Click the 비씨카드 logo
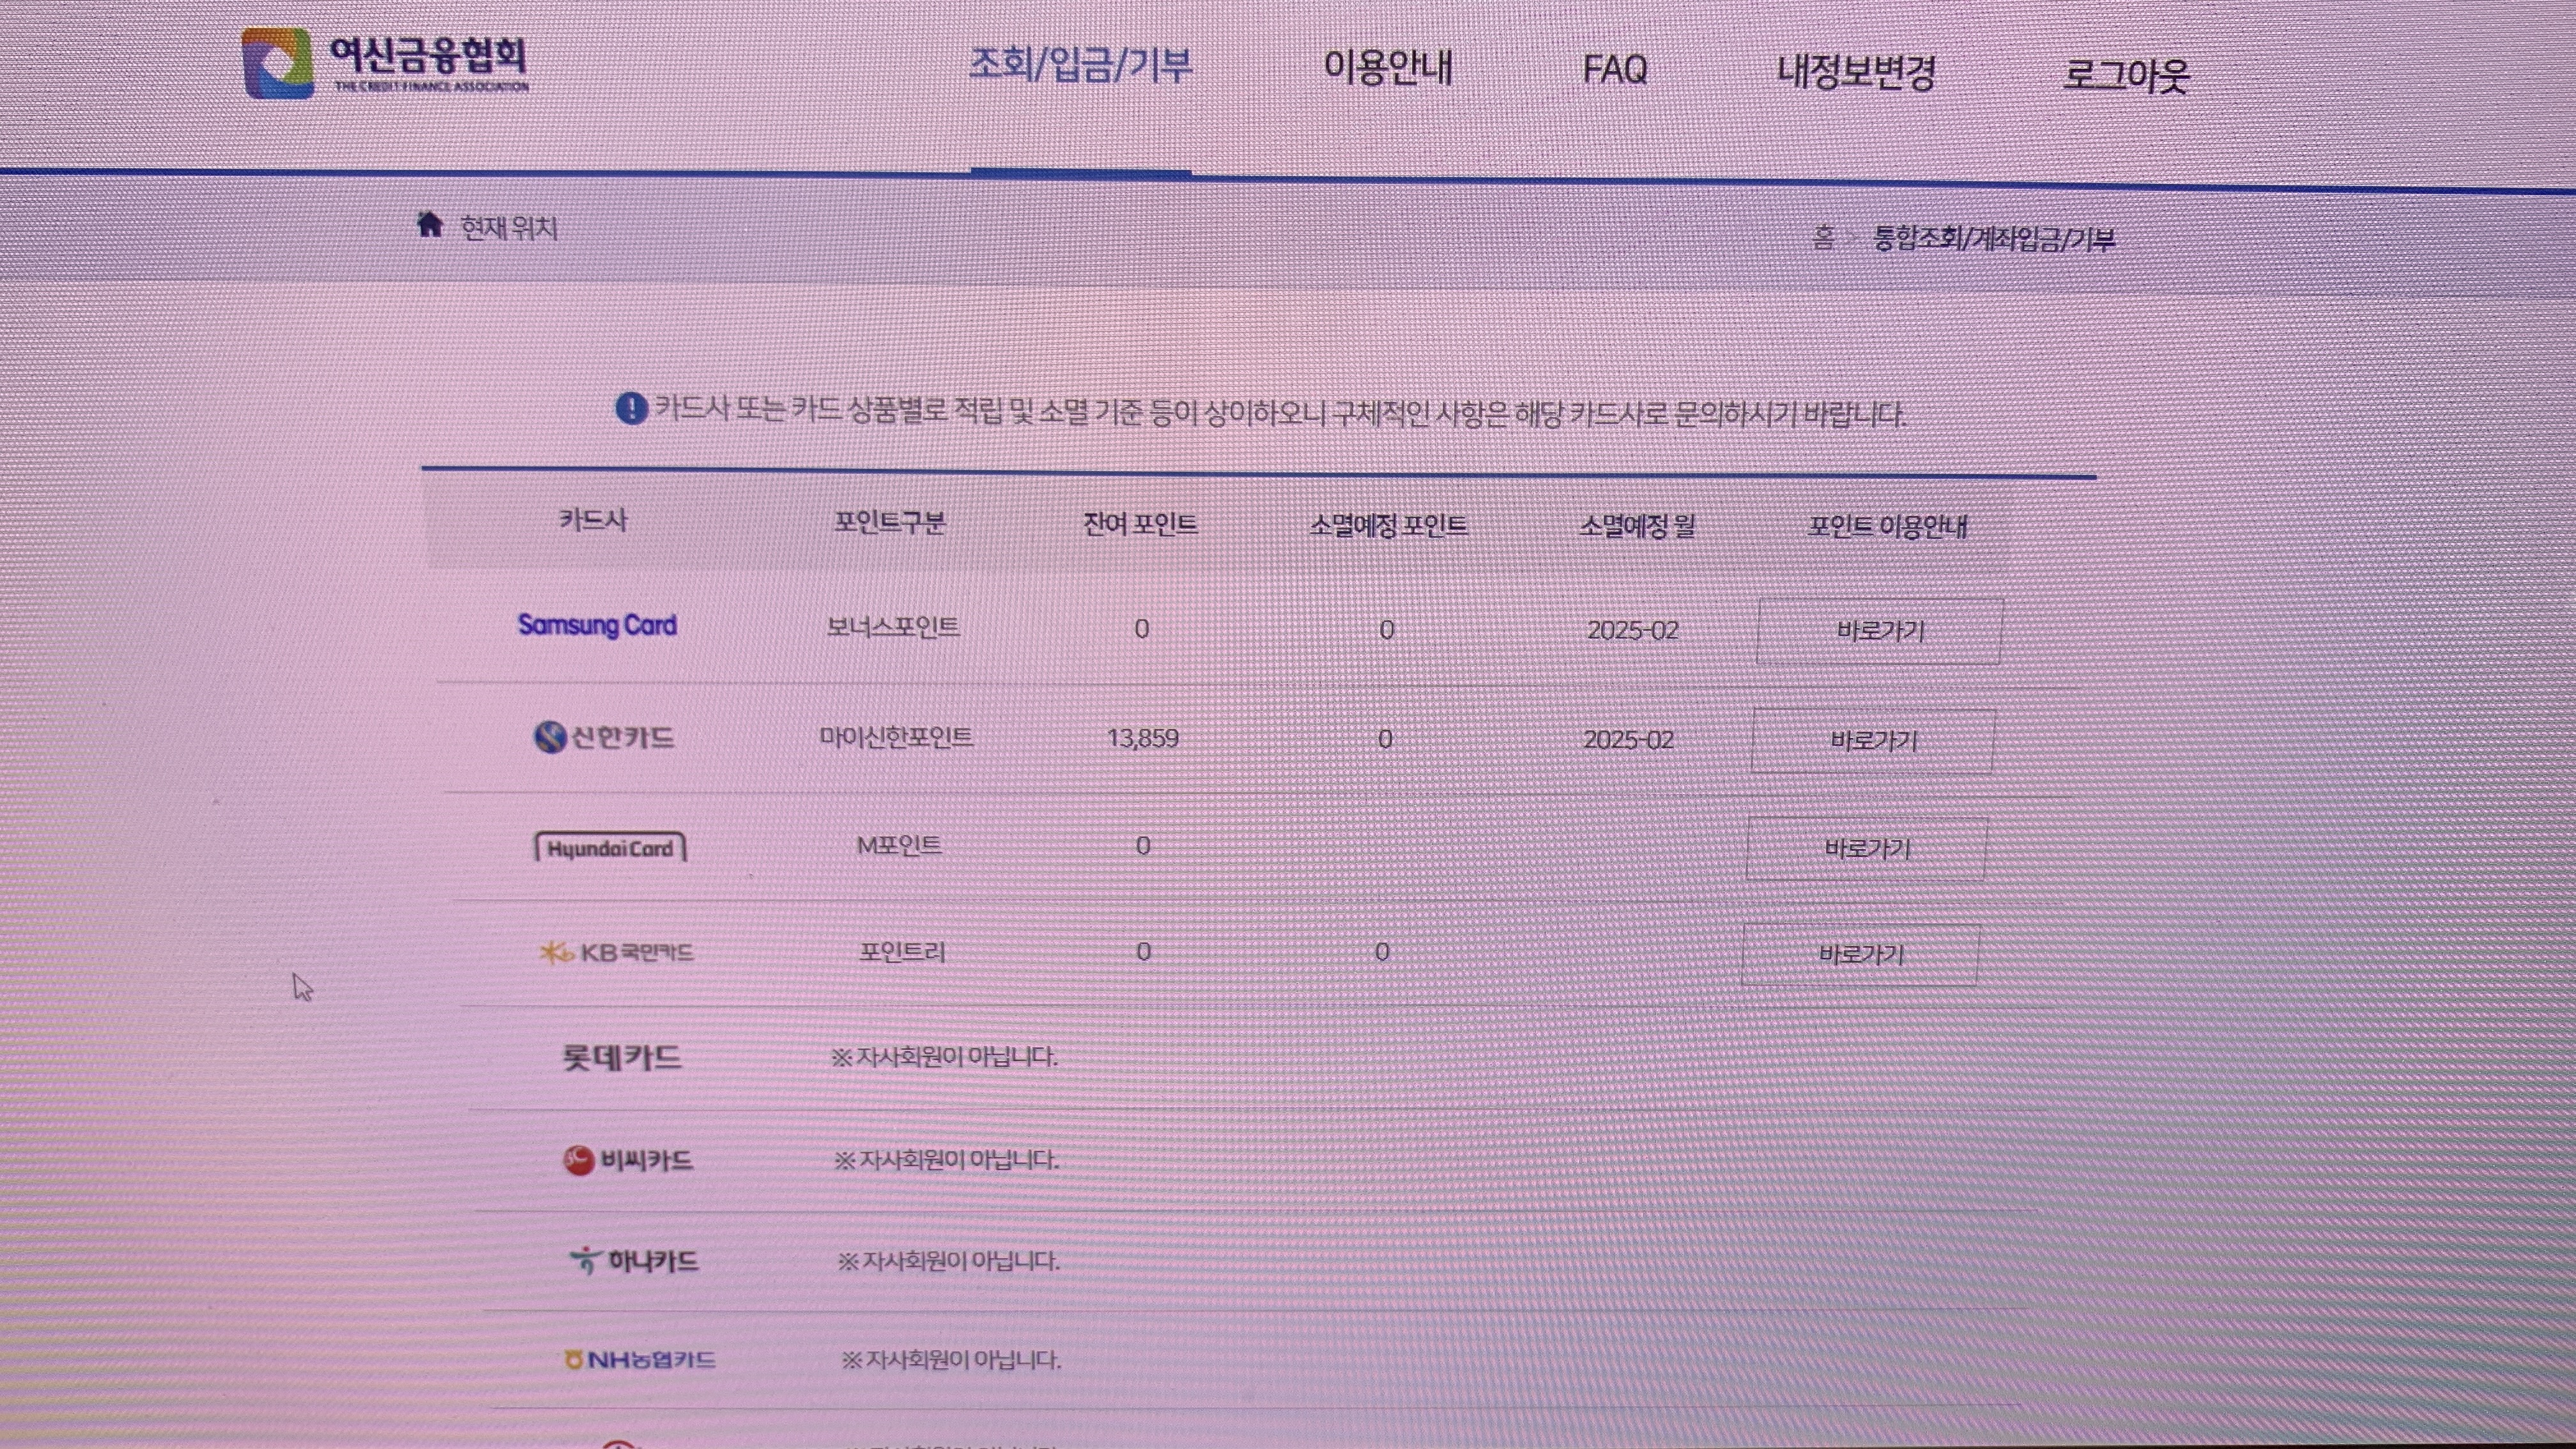2576x1449 pixels. pyautogui.click(x=628, y=1160)
